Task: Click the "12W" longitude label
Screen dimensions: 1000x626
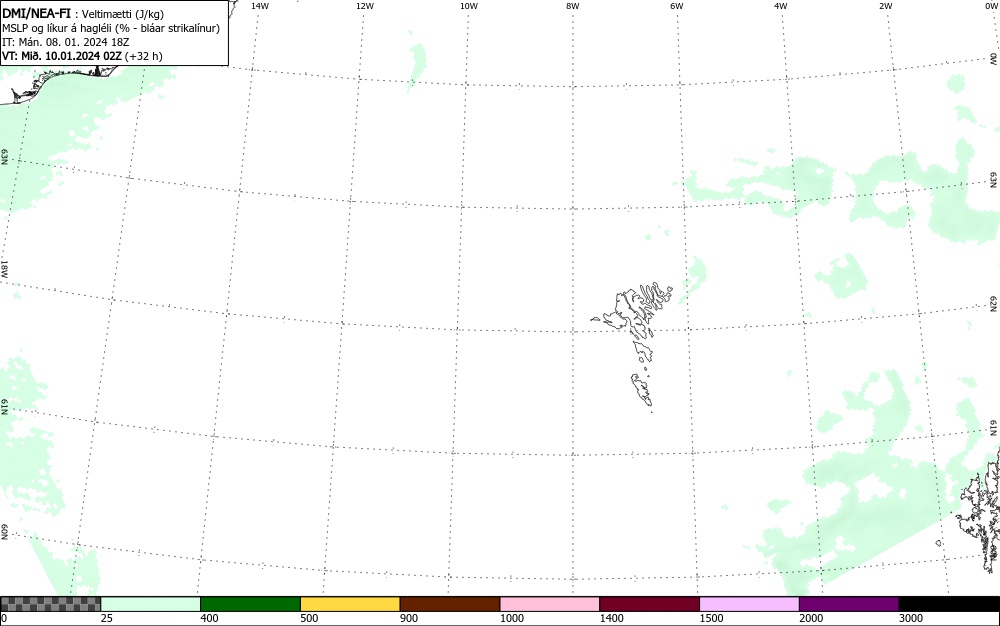Action: (x=365, y=6)
